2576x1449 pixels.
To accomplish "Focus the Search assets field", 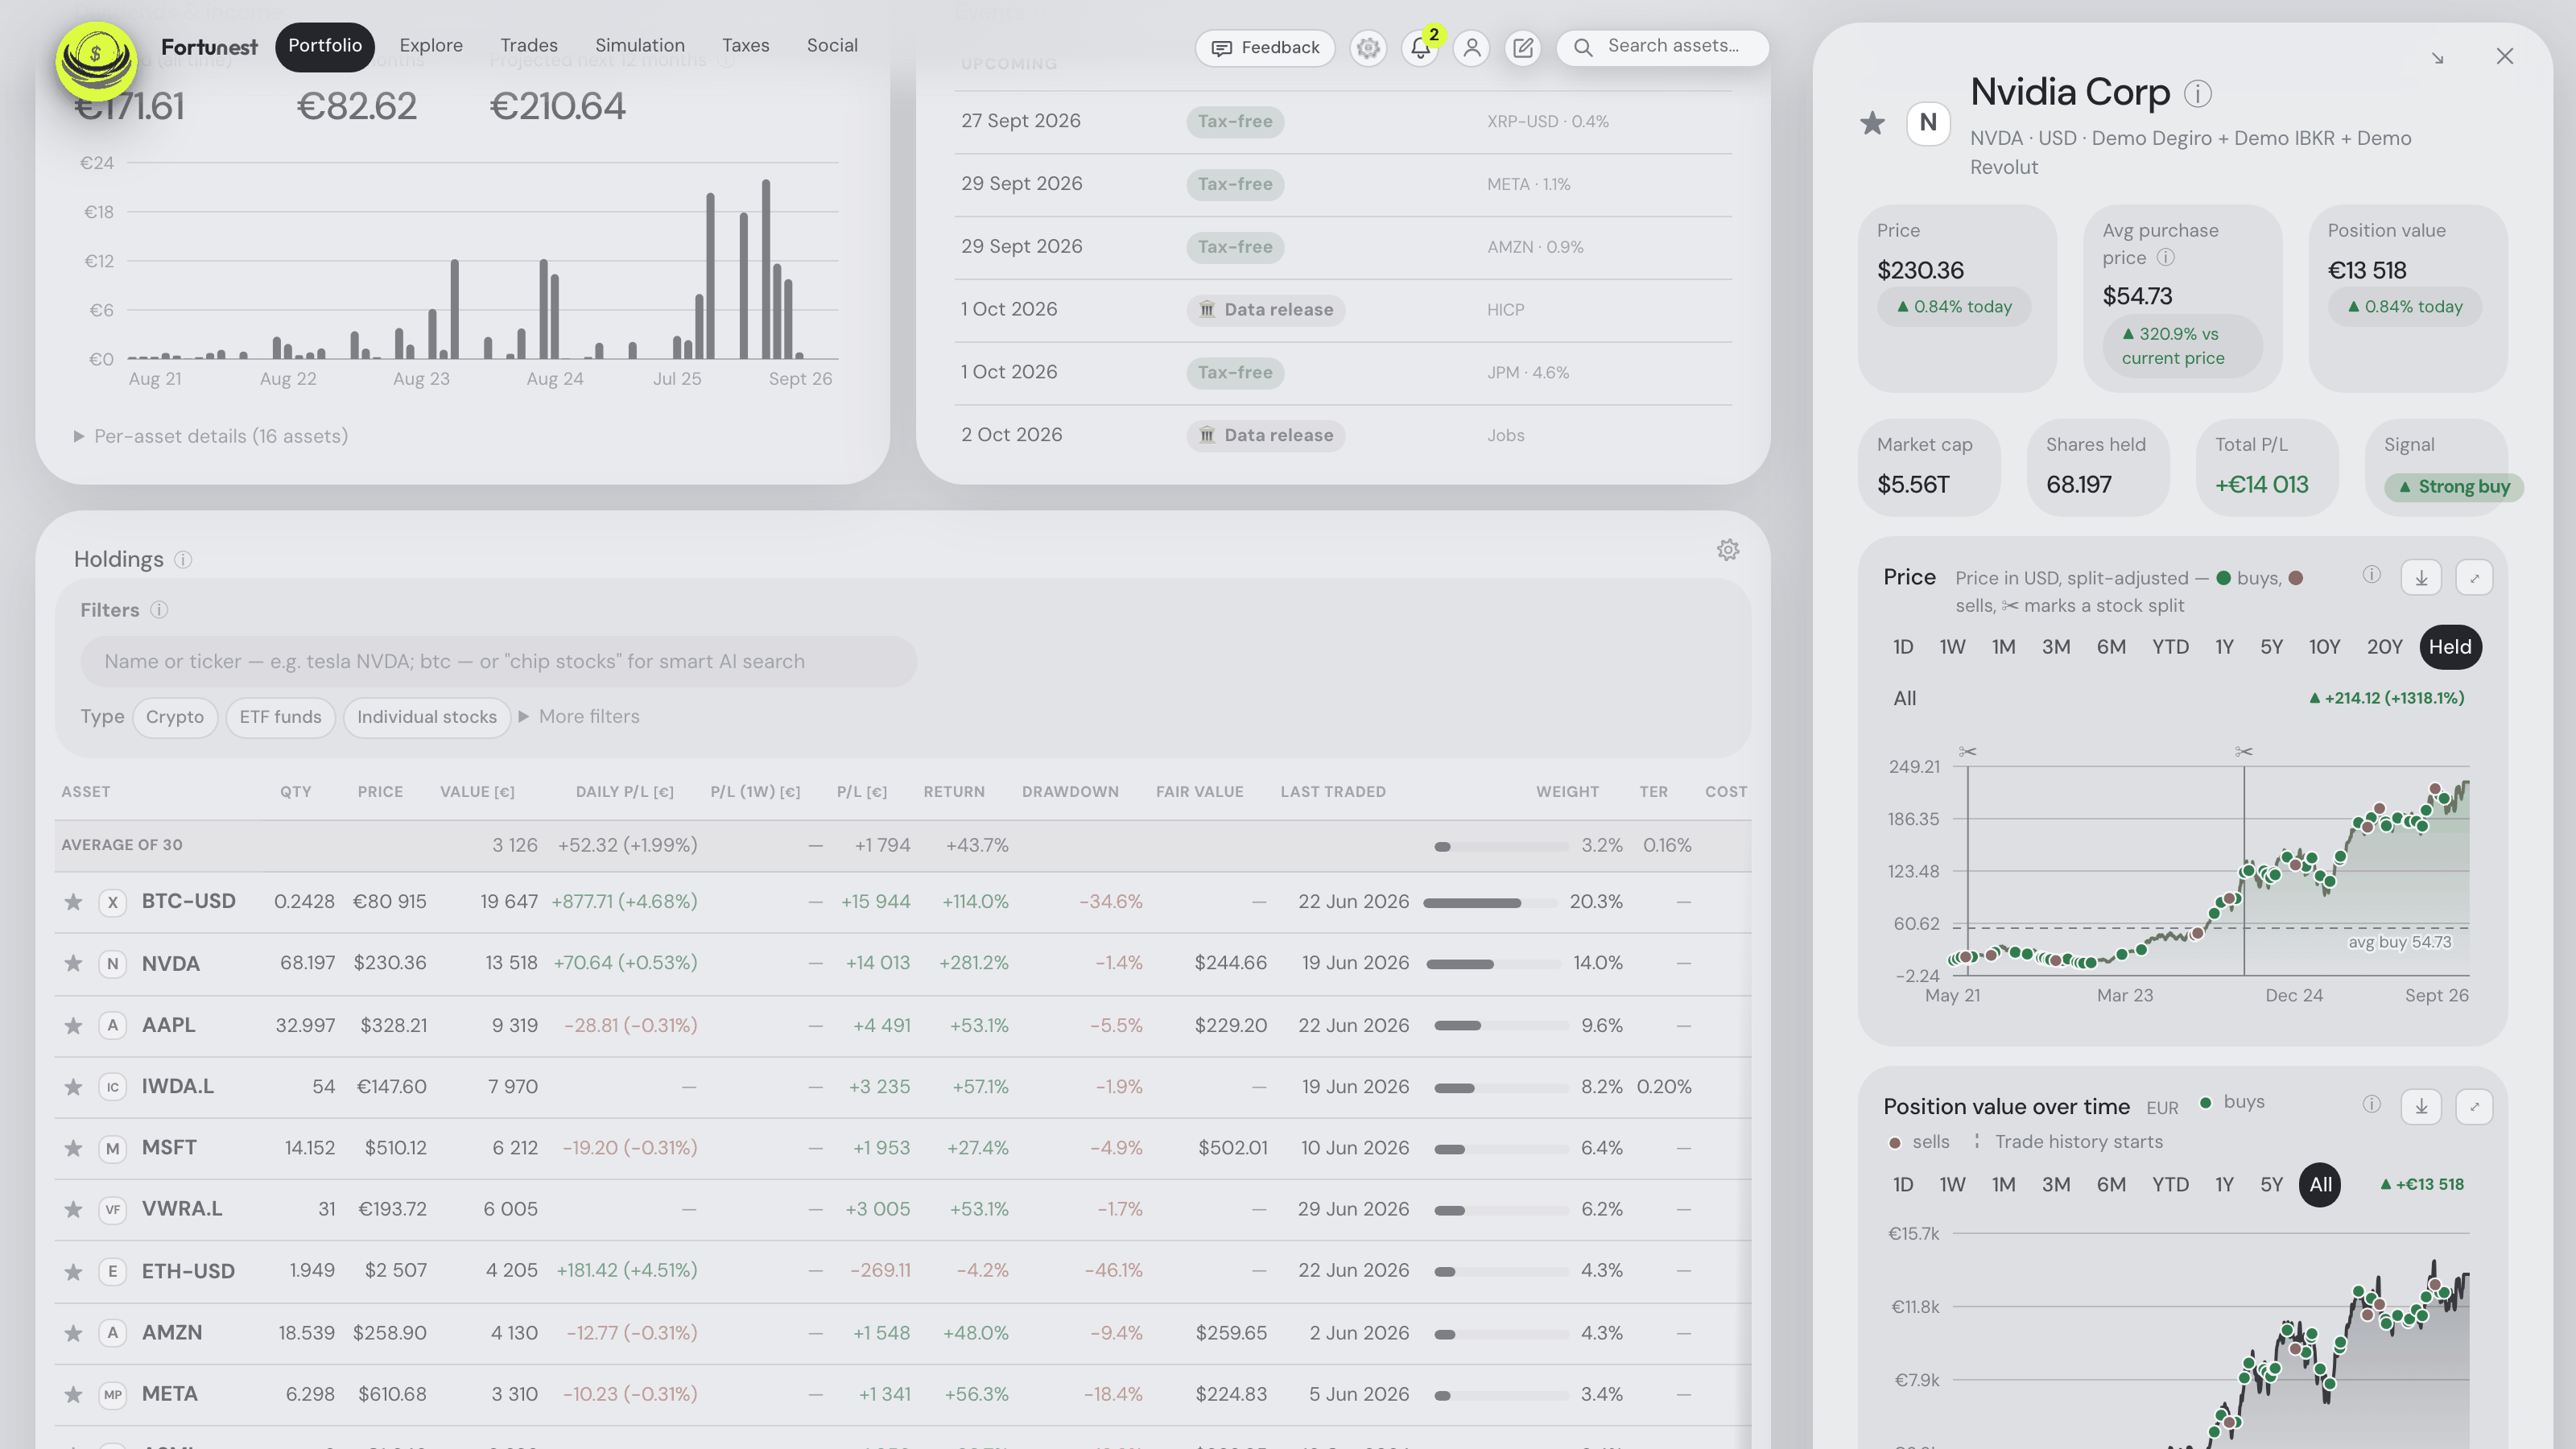I will click(1662, 47).
